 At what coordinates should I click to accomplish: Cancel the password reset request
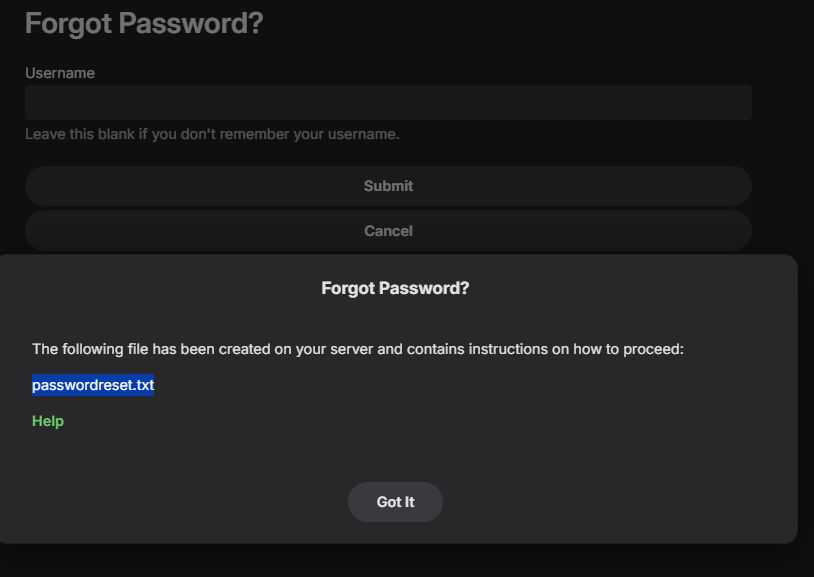pyautogui.click(x=388, y=231)
